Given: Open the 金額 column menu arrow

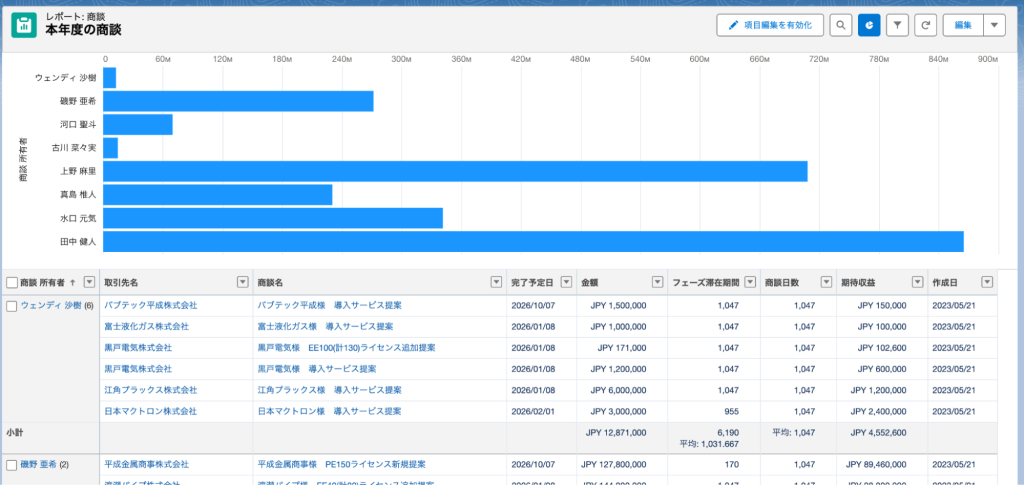Looking at the screenshot, I should [657, 282].
